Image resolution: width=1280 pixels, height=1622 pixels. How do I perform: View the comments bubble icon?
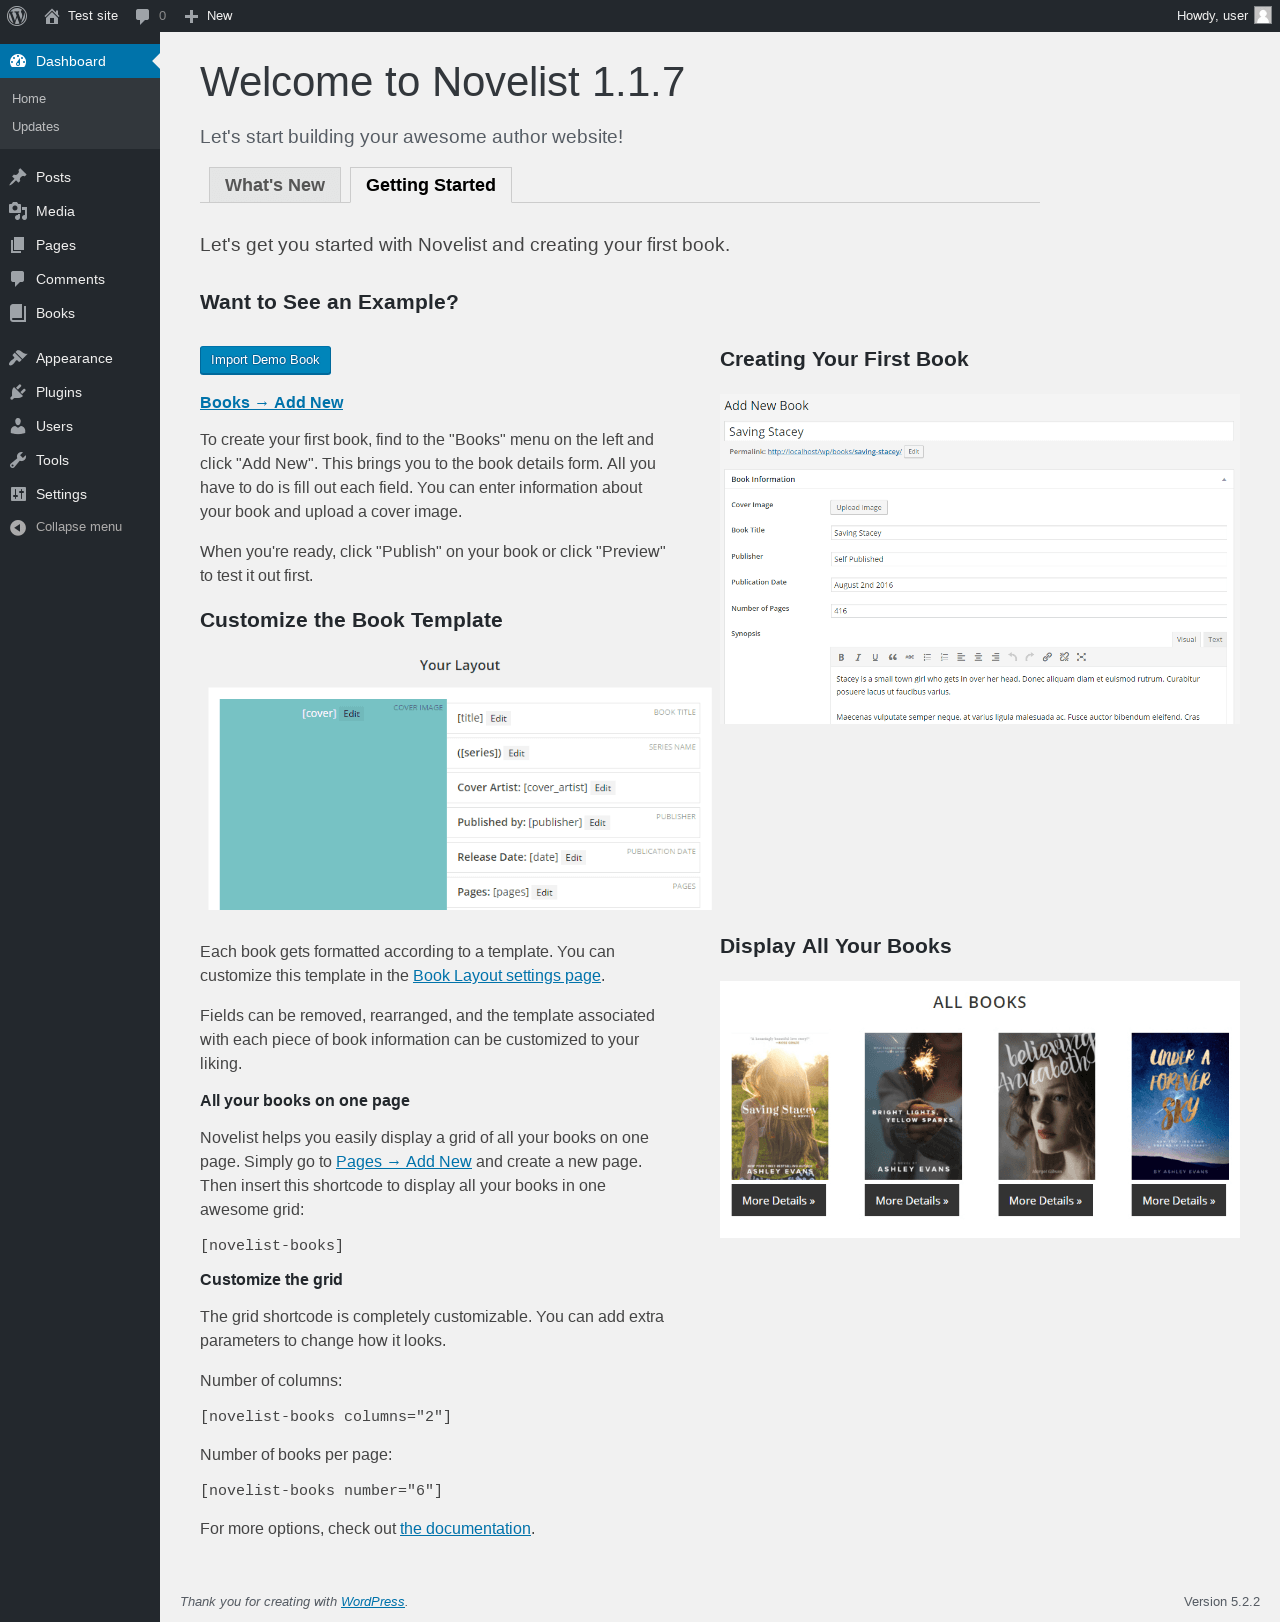click(x=142, y=16)
